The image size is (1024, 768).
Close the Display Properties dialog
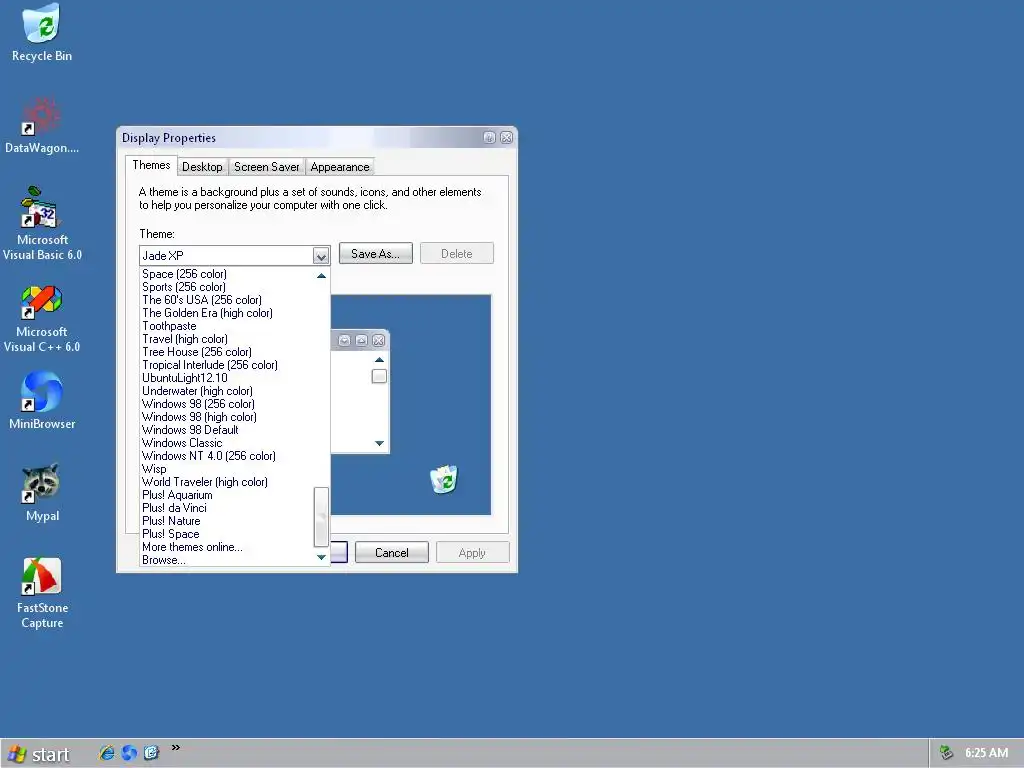point(506,137)
